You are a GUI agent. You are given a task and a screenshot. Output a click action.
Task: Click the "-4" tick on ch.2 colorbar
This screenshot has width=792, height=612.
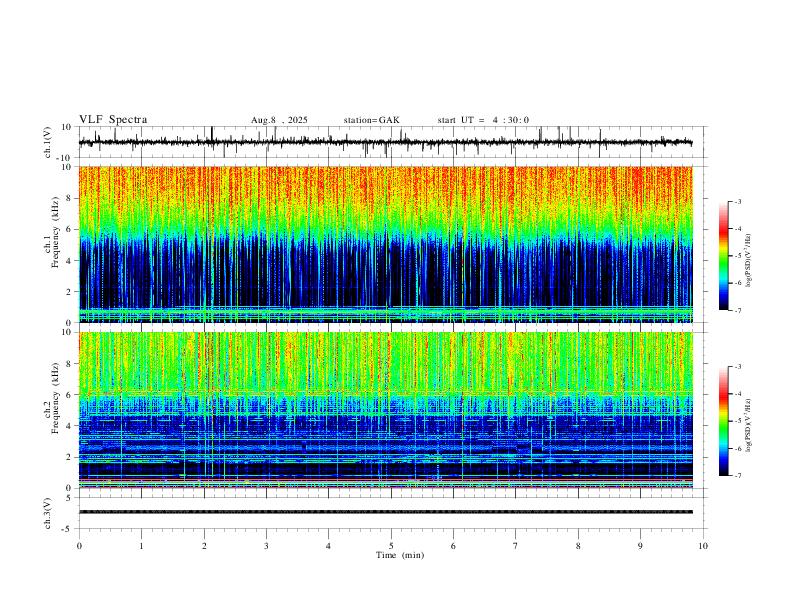pyautogui.click(x=737, y=394)
